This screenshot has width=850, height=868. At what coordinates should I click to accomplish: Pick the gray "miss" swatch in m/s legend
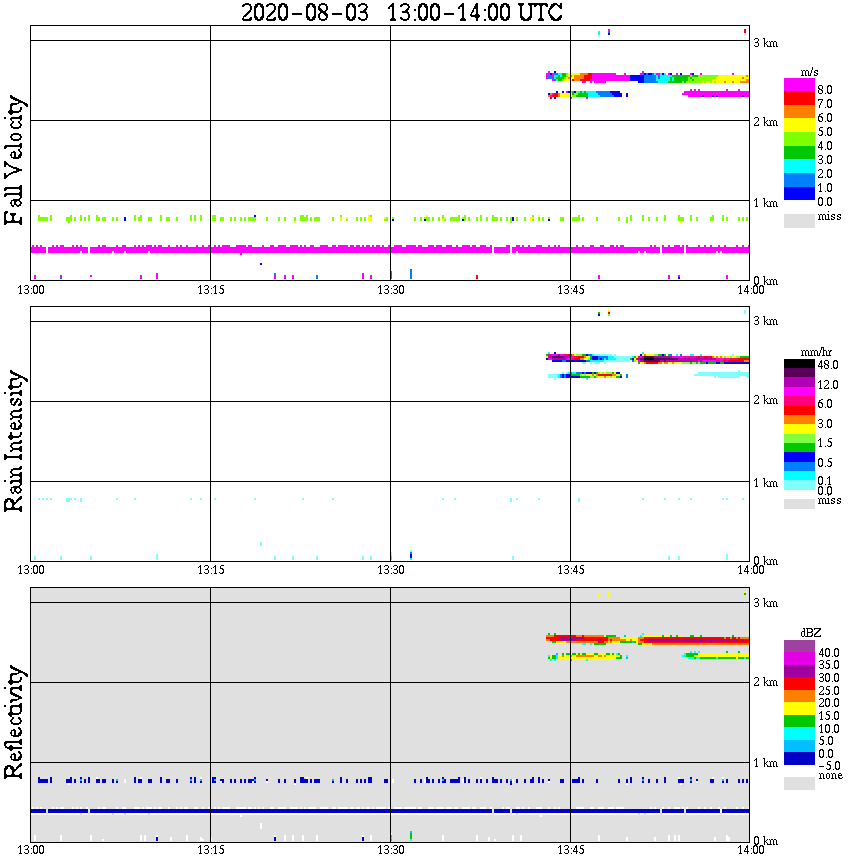click(799, 220)
